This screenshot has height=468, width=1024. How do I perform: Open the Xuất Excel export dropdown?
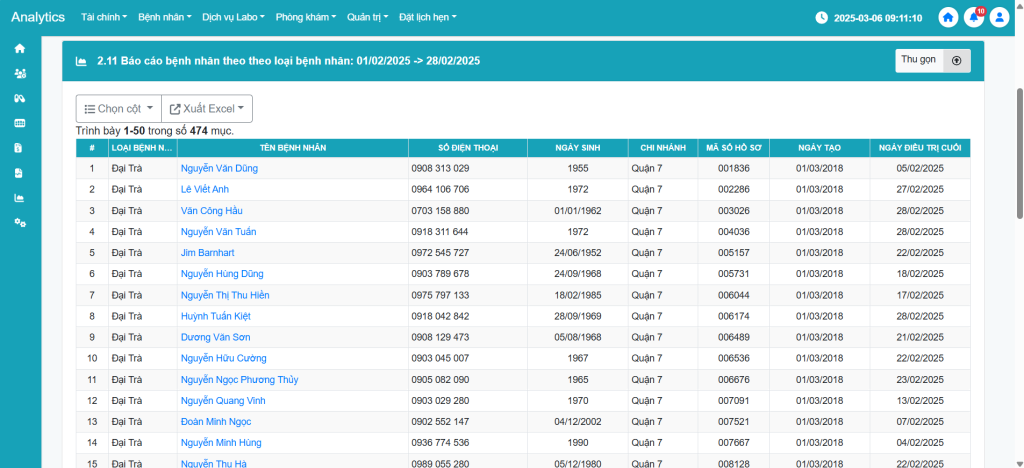207,109
